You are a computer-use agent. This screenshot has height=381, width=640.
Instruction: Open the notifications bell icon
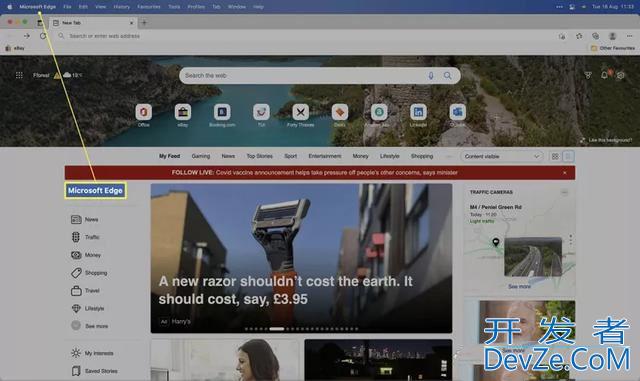click(x=604, y=75)
